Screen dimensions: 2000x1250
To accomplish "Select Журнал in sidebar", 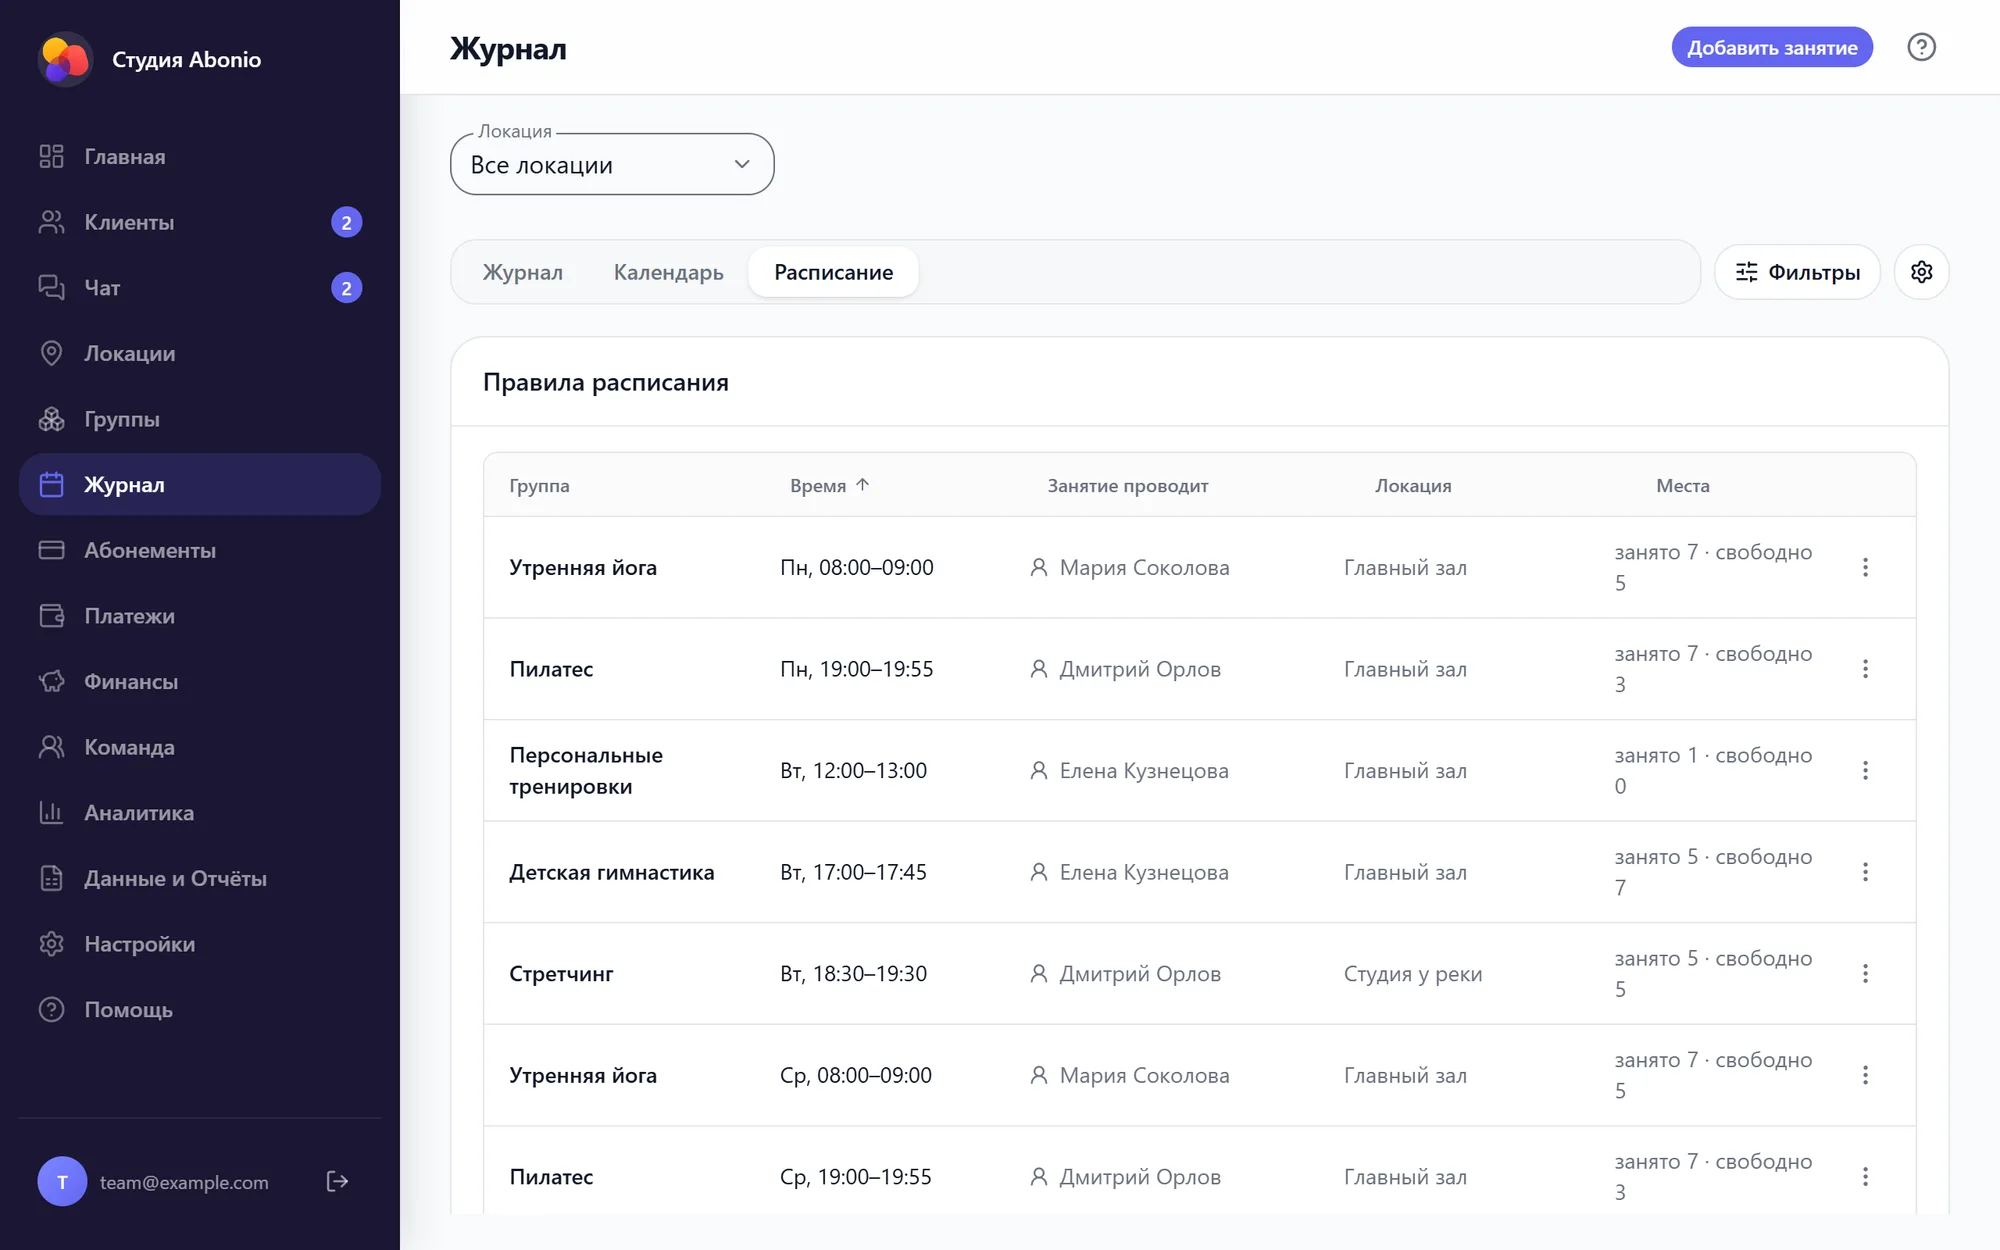I will 200,485.
